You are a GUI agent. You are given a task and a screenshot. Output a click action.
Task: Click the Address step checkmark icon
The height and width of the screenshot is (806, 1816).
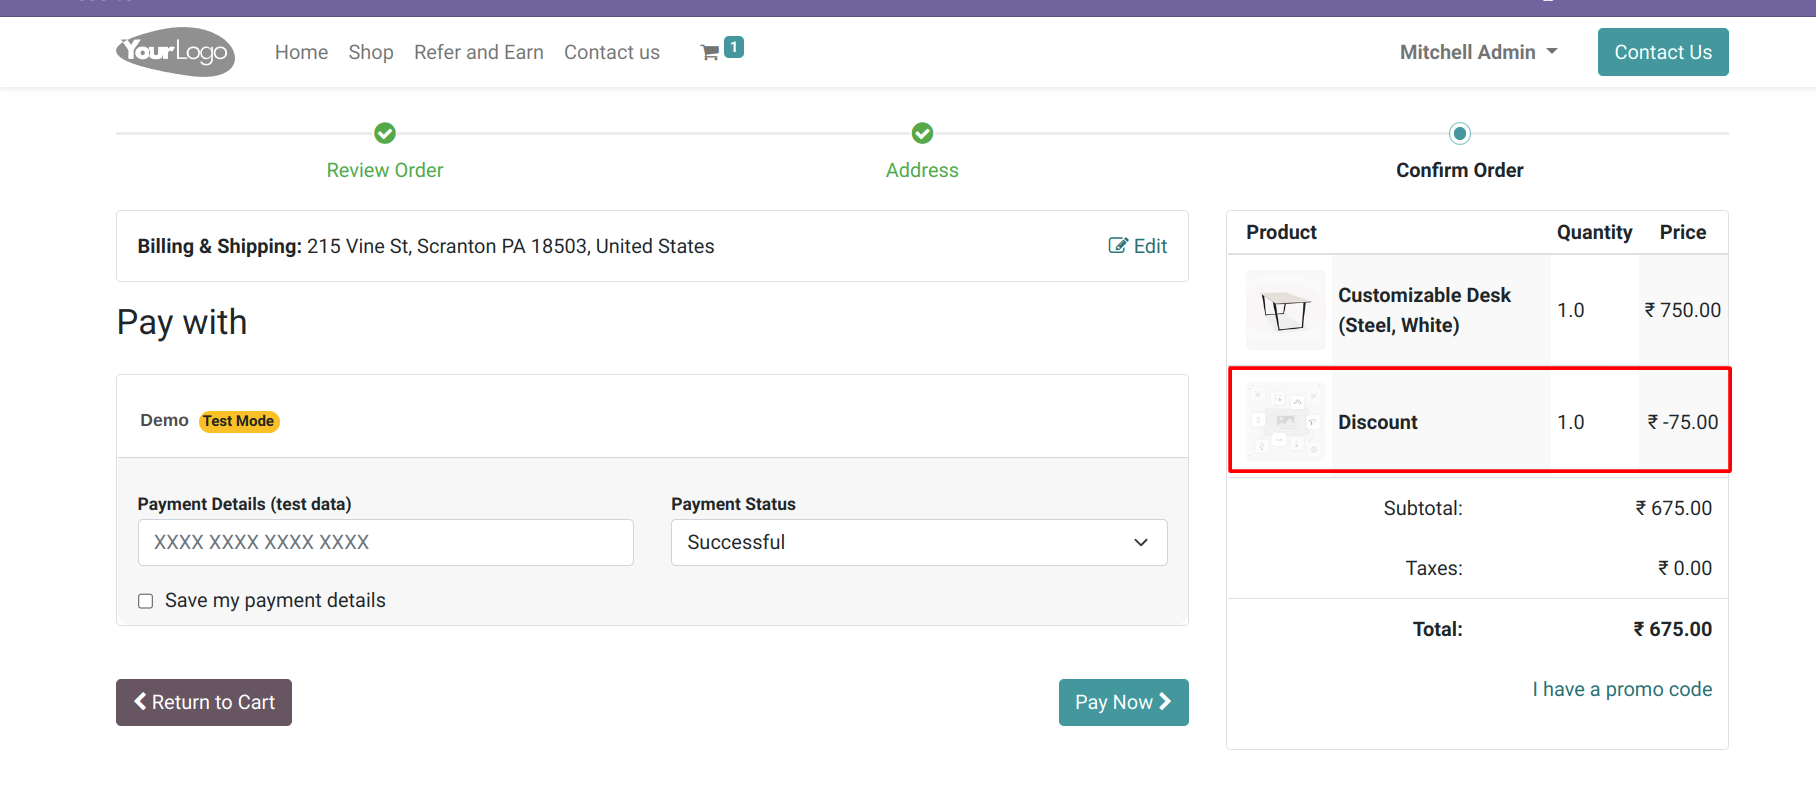(x=922, y=133)
